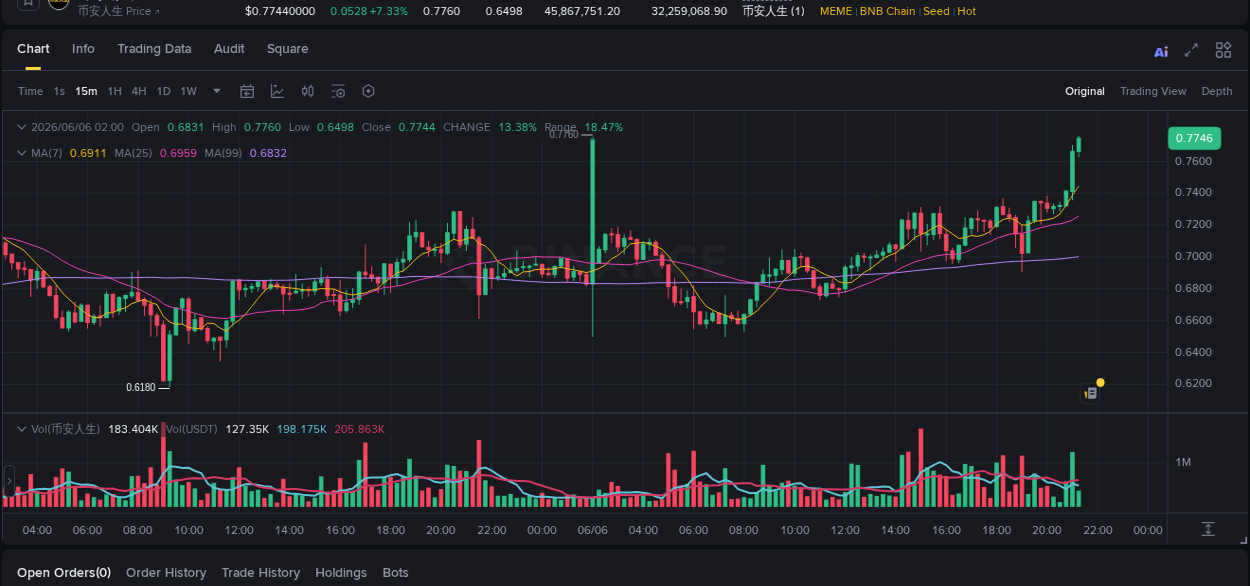Open the Trade History tab

coord(260,573)
